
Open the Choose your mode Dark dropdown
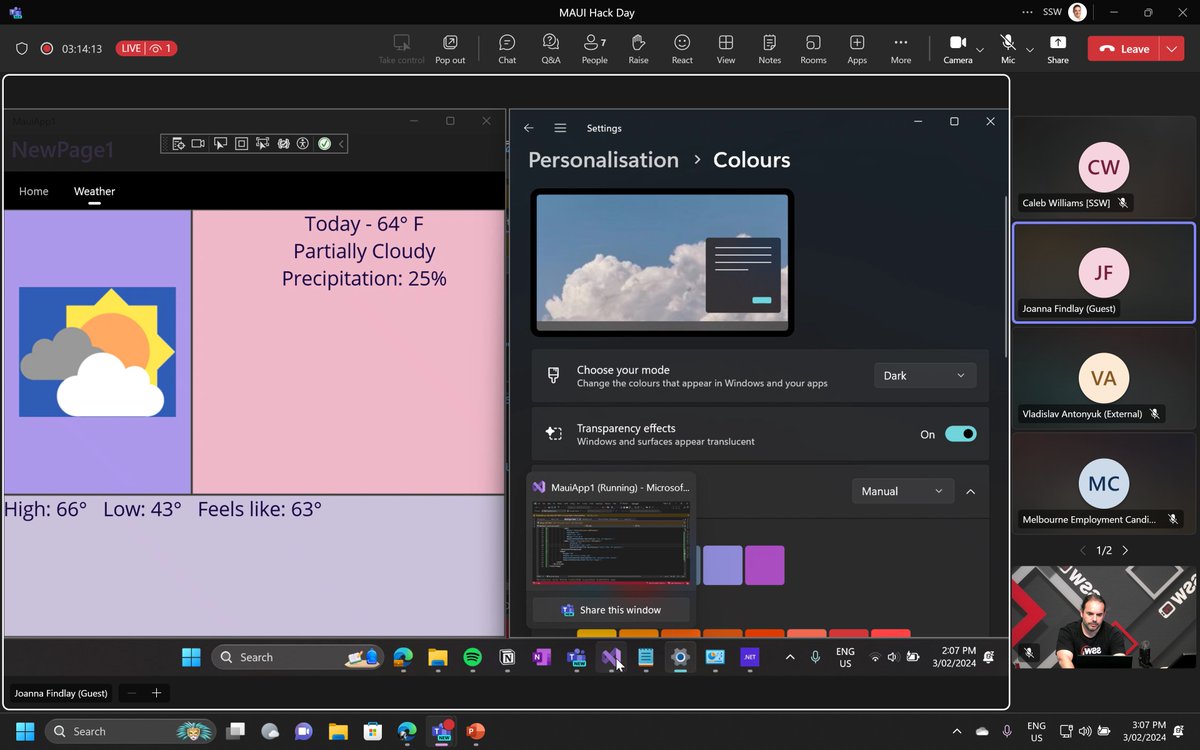pos(925,375)
